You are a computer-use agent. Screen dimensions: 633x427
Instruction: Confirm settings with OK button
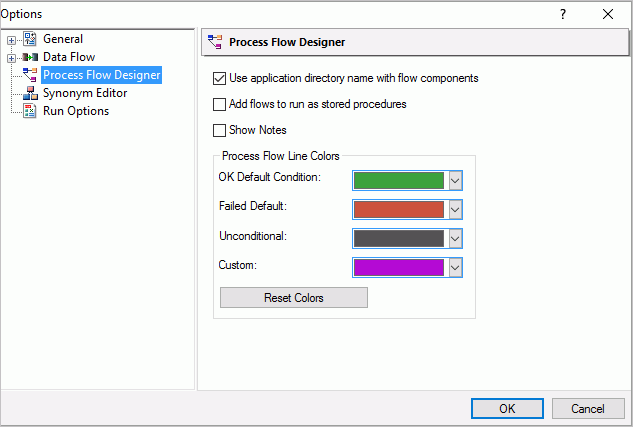(x=507, y=408)
